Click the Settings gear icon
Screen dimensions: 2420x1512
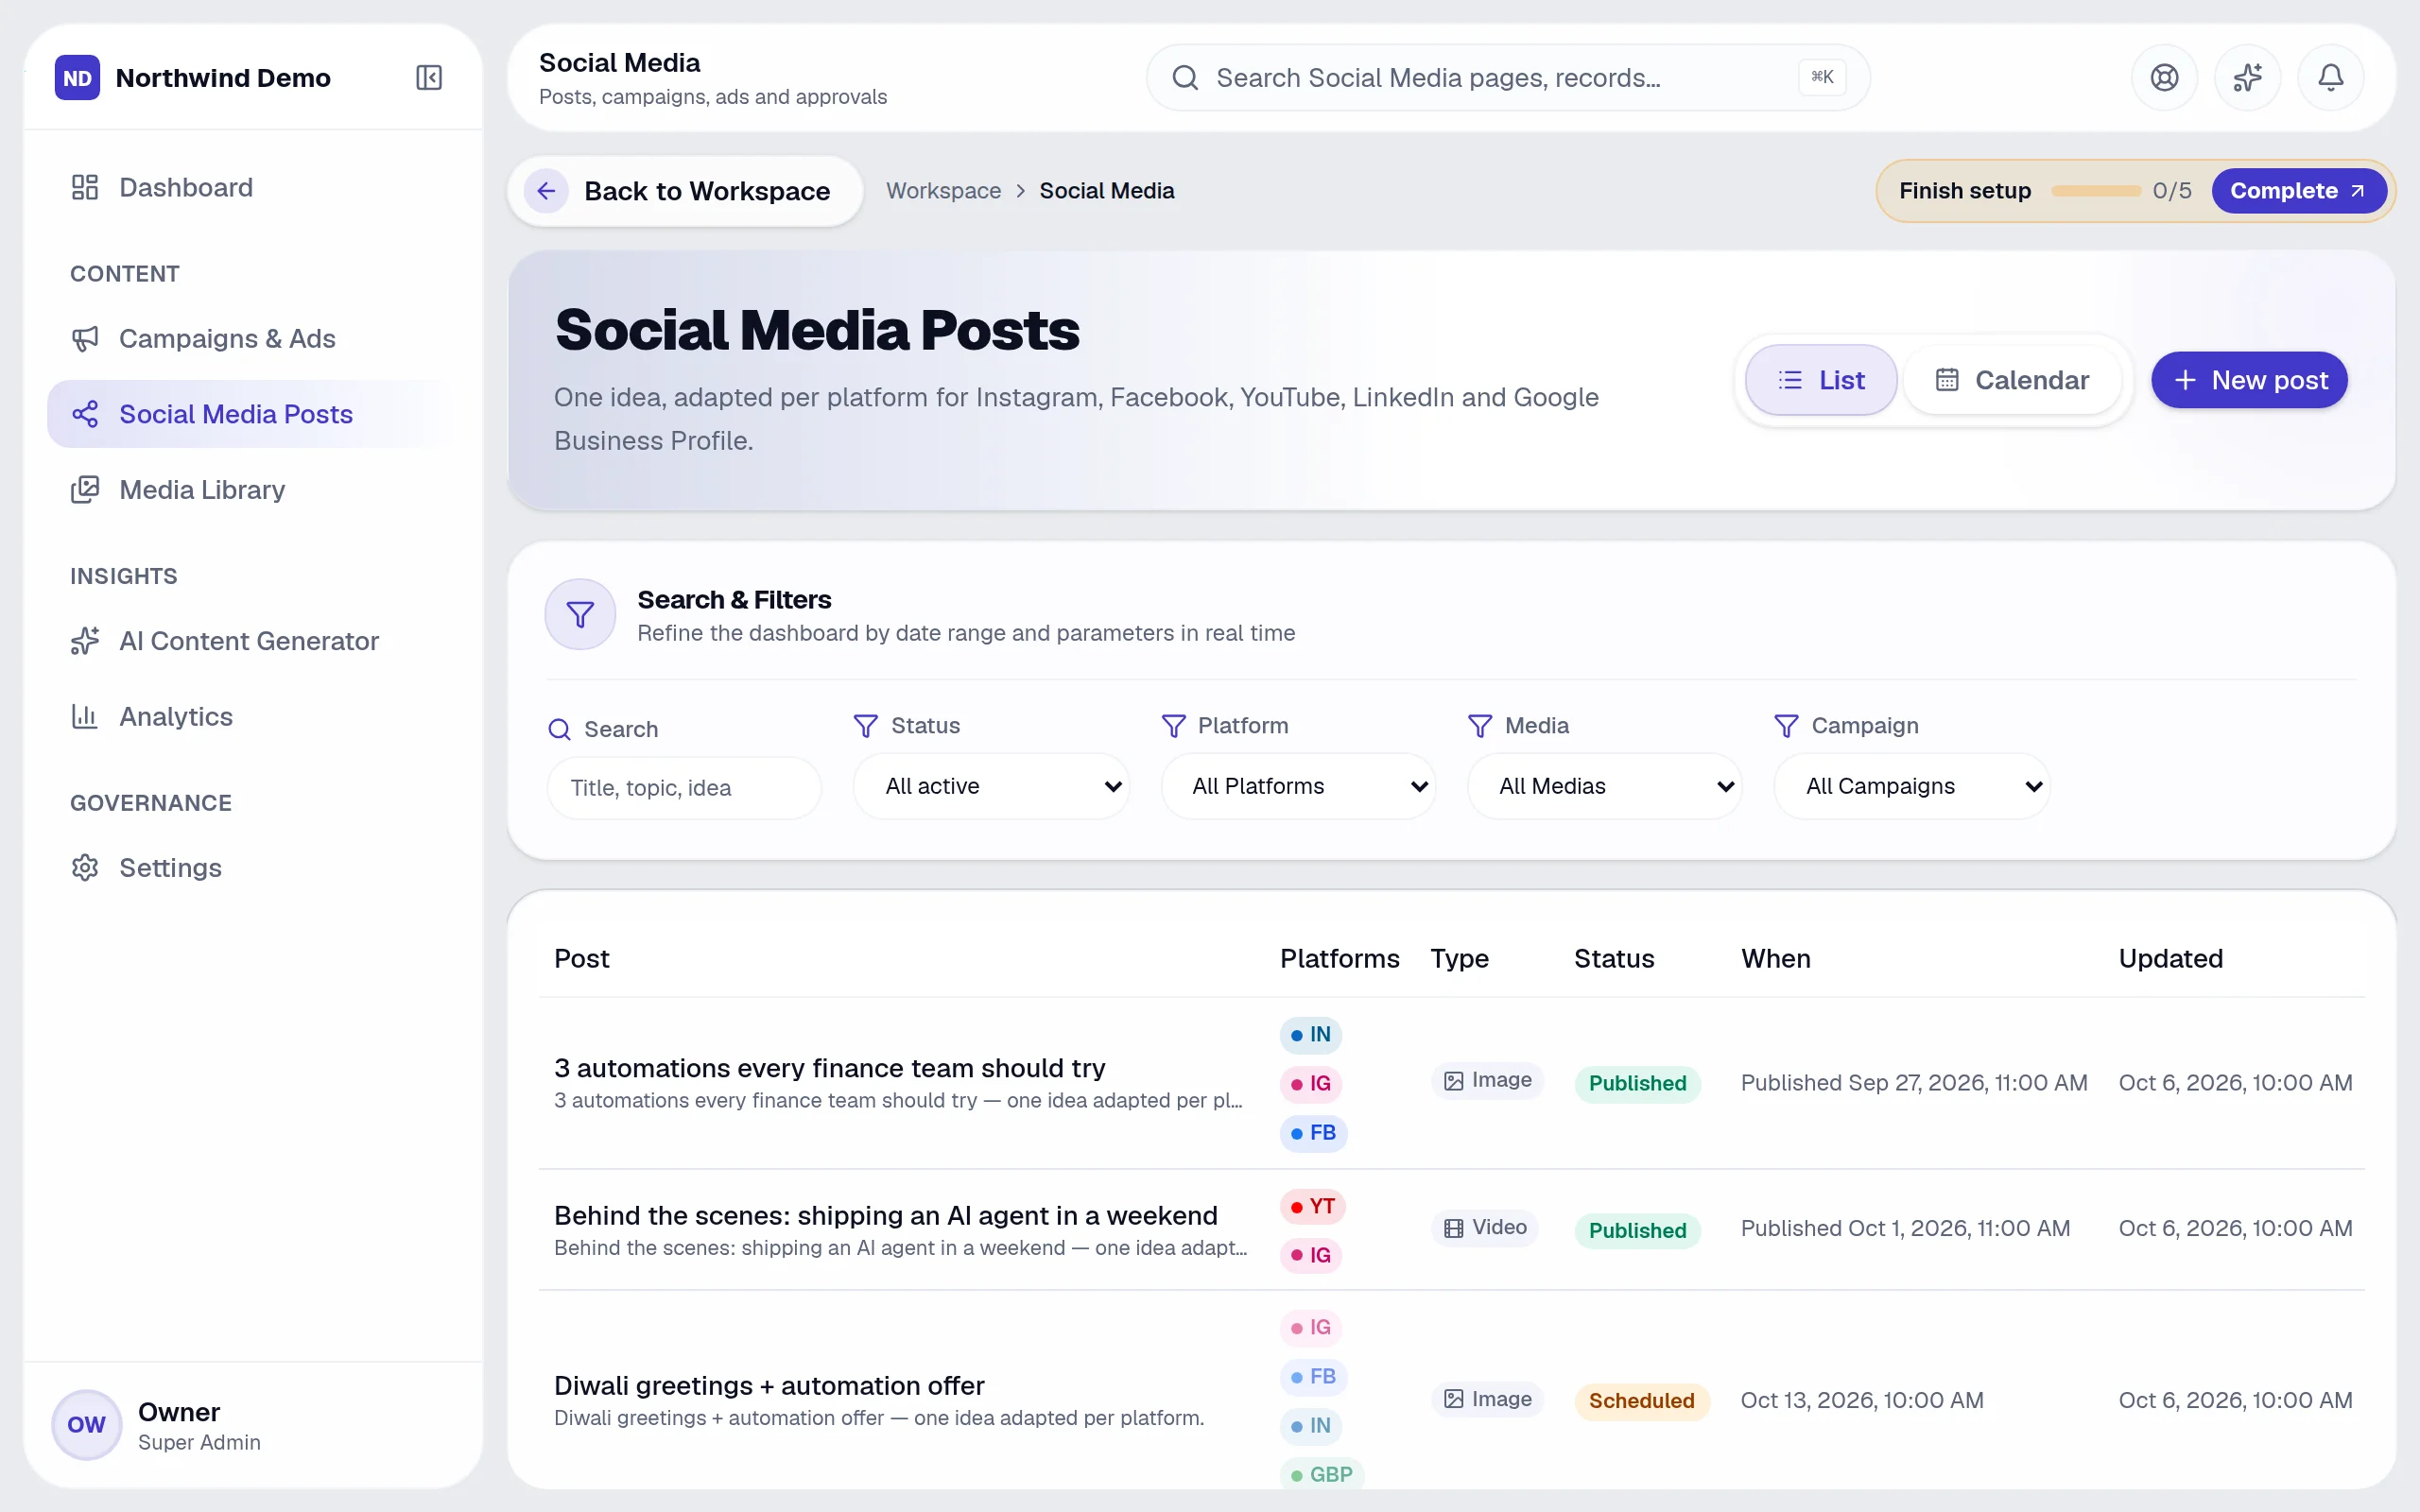click(85, 867)
